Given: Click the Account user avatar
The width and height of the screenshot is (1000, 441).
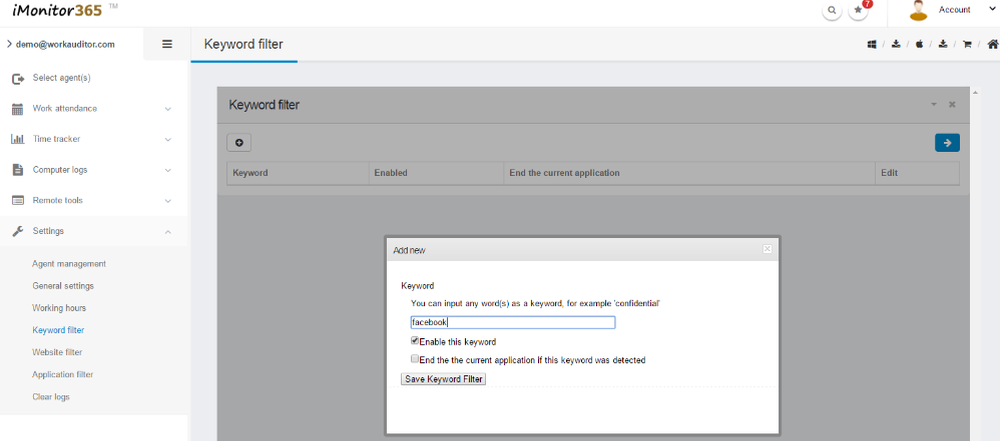Looking at the screenshot, I should click(918, 10).
